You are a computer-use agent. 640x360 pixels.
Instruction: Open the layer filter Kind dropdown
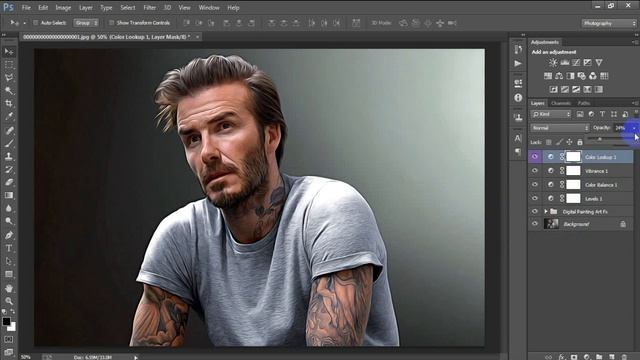point(551,114)
